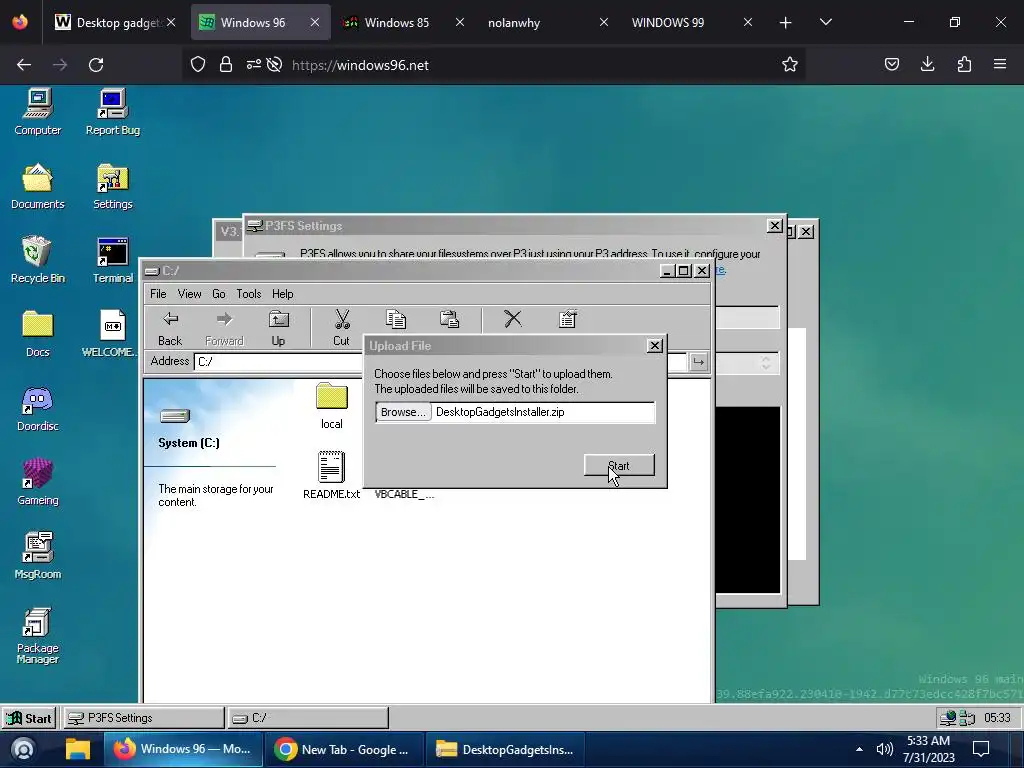
Task: Switch to the Windows 85 browser tab
Action: (403, 22)
